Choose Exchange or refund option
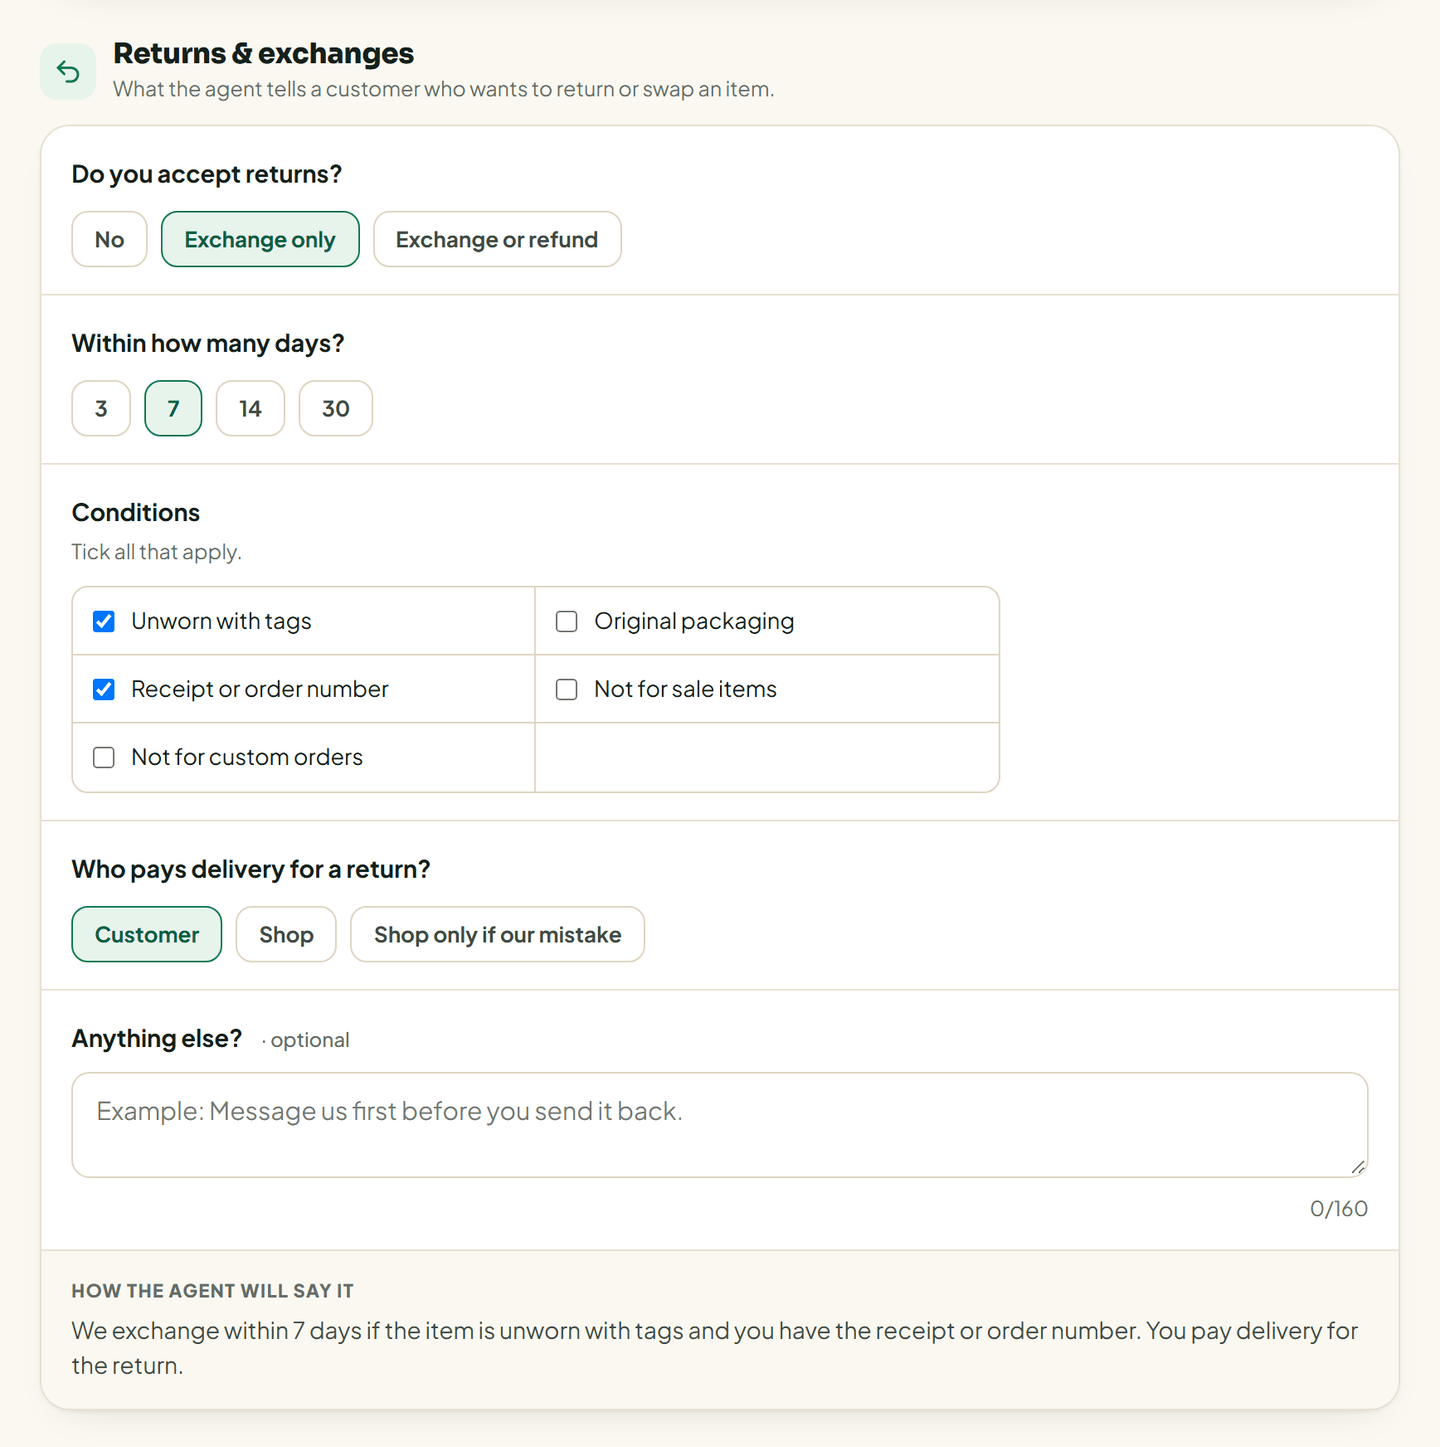Image resolution: width=1440 pixels, height=1447 pixels. click(497, 239)
